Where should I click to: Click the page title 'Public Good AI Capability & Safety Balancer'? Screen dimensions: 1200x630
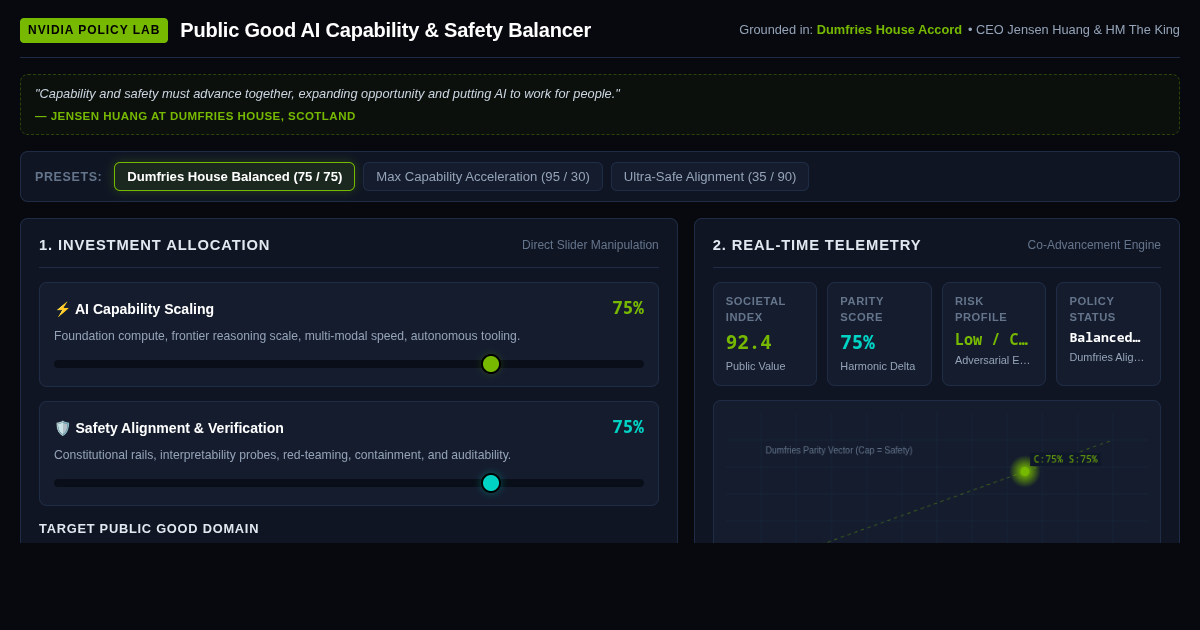tap(386, 30)
